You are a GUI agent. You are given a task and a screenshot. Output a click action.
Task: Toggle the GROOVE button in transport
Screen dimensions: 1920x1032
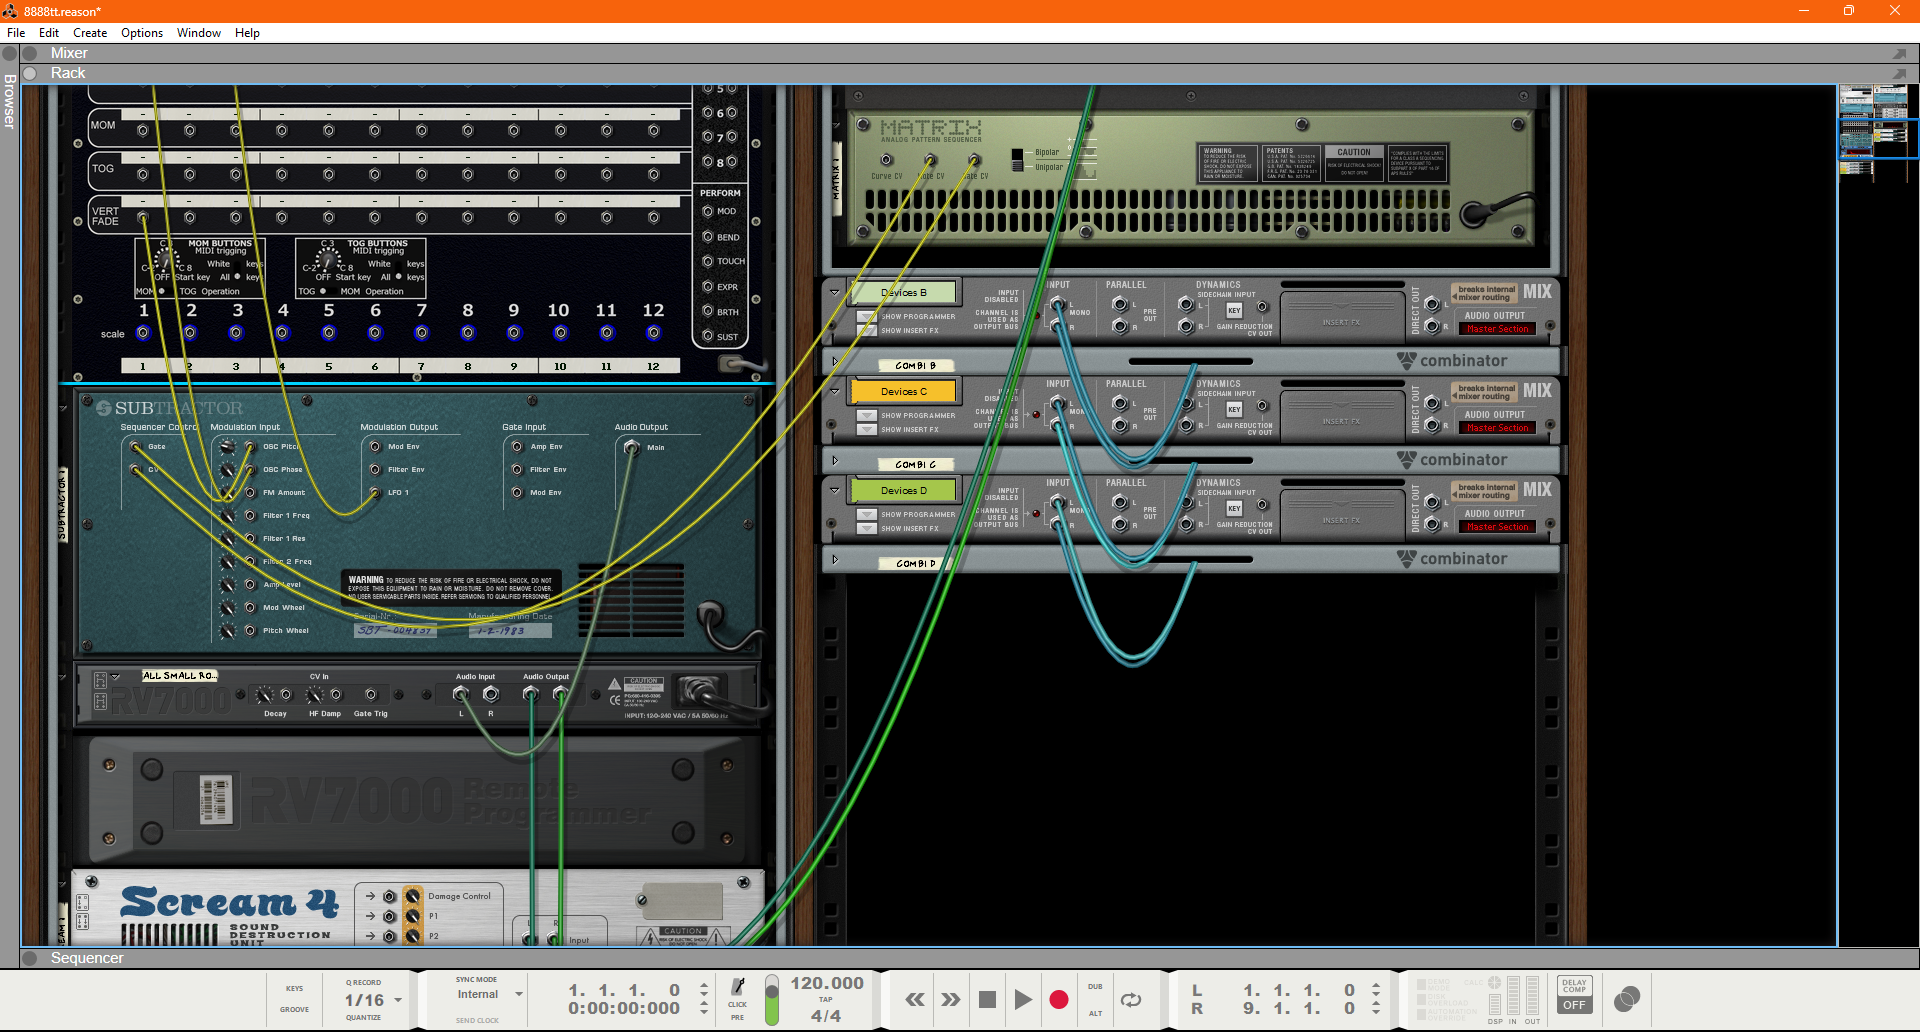pyautogui.click(x=294, y=1009)
